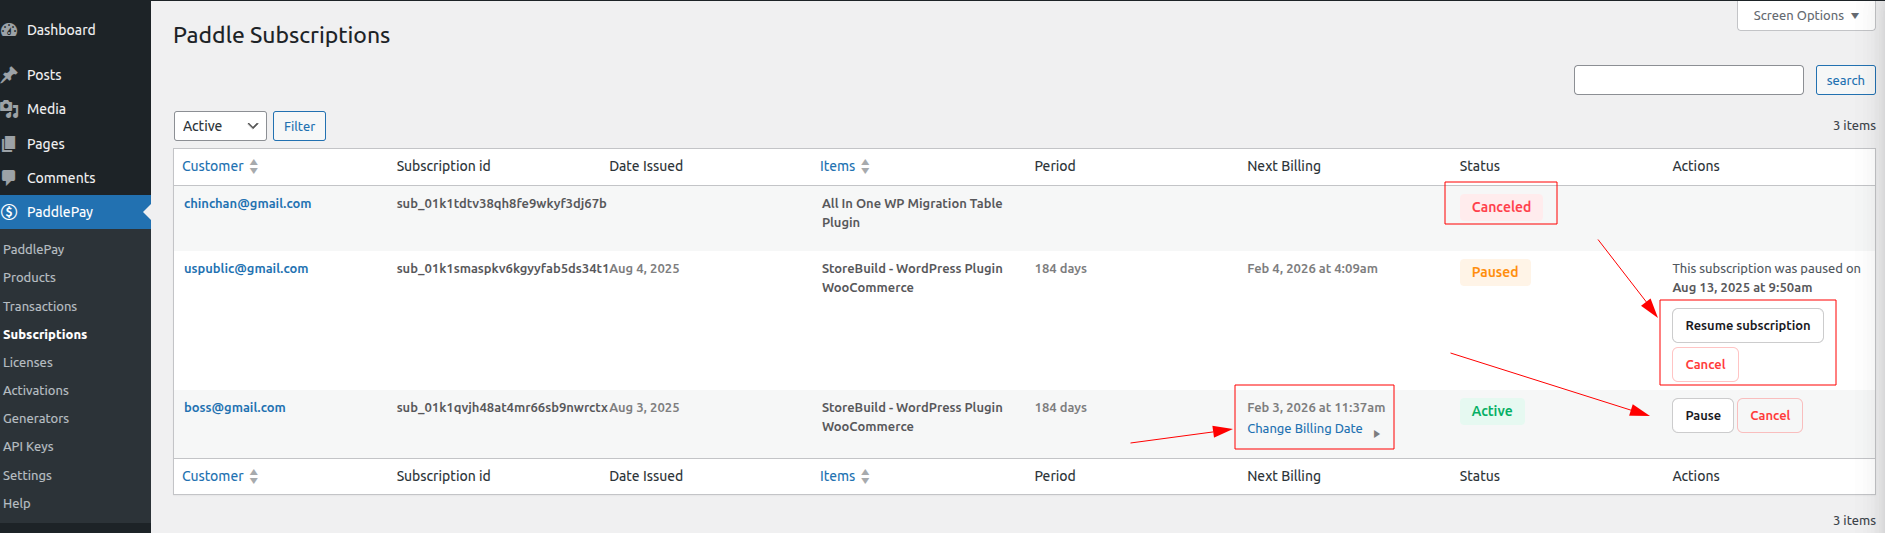Open chinchan@gmail.com customer link
The image size is (1885, 533).
[247, 204]
